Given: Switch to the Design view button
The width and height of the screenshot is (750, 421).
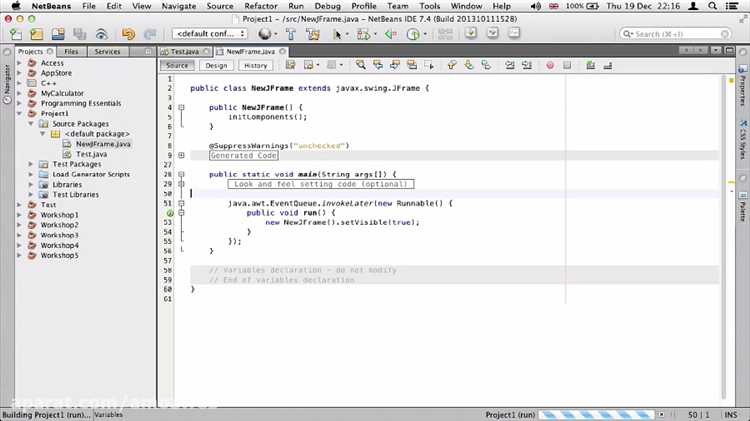Looking at the screenshot, I should 216,66.
